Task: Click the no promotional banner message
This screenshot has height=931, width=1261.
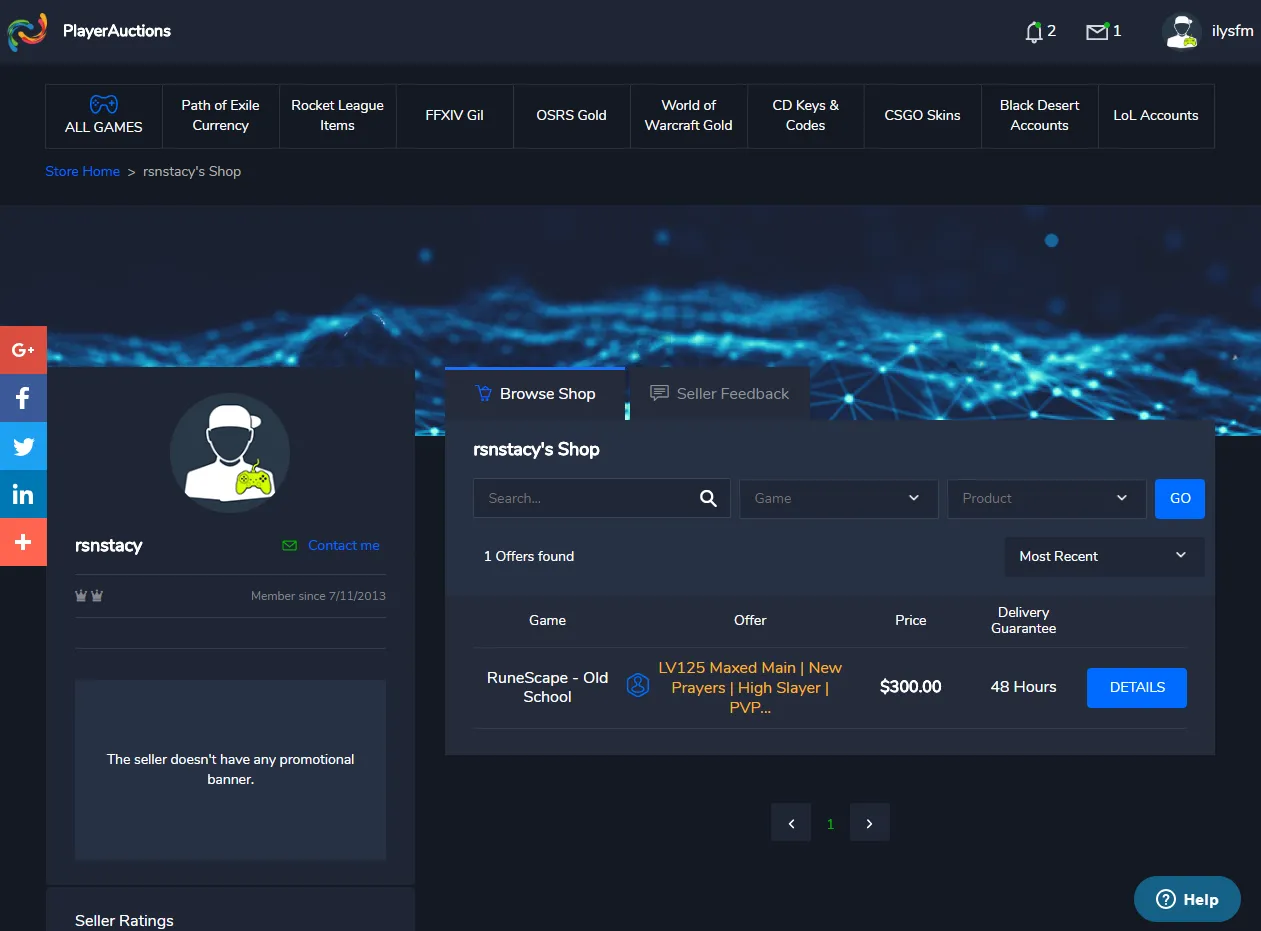Action: [x=230, y=769]
